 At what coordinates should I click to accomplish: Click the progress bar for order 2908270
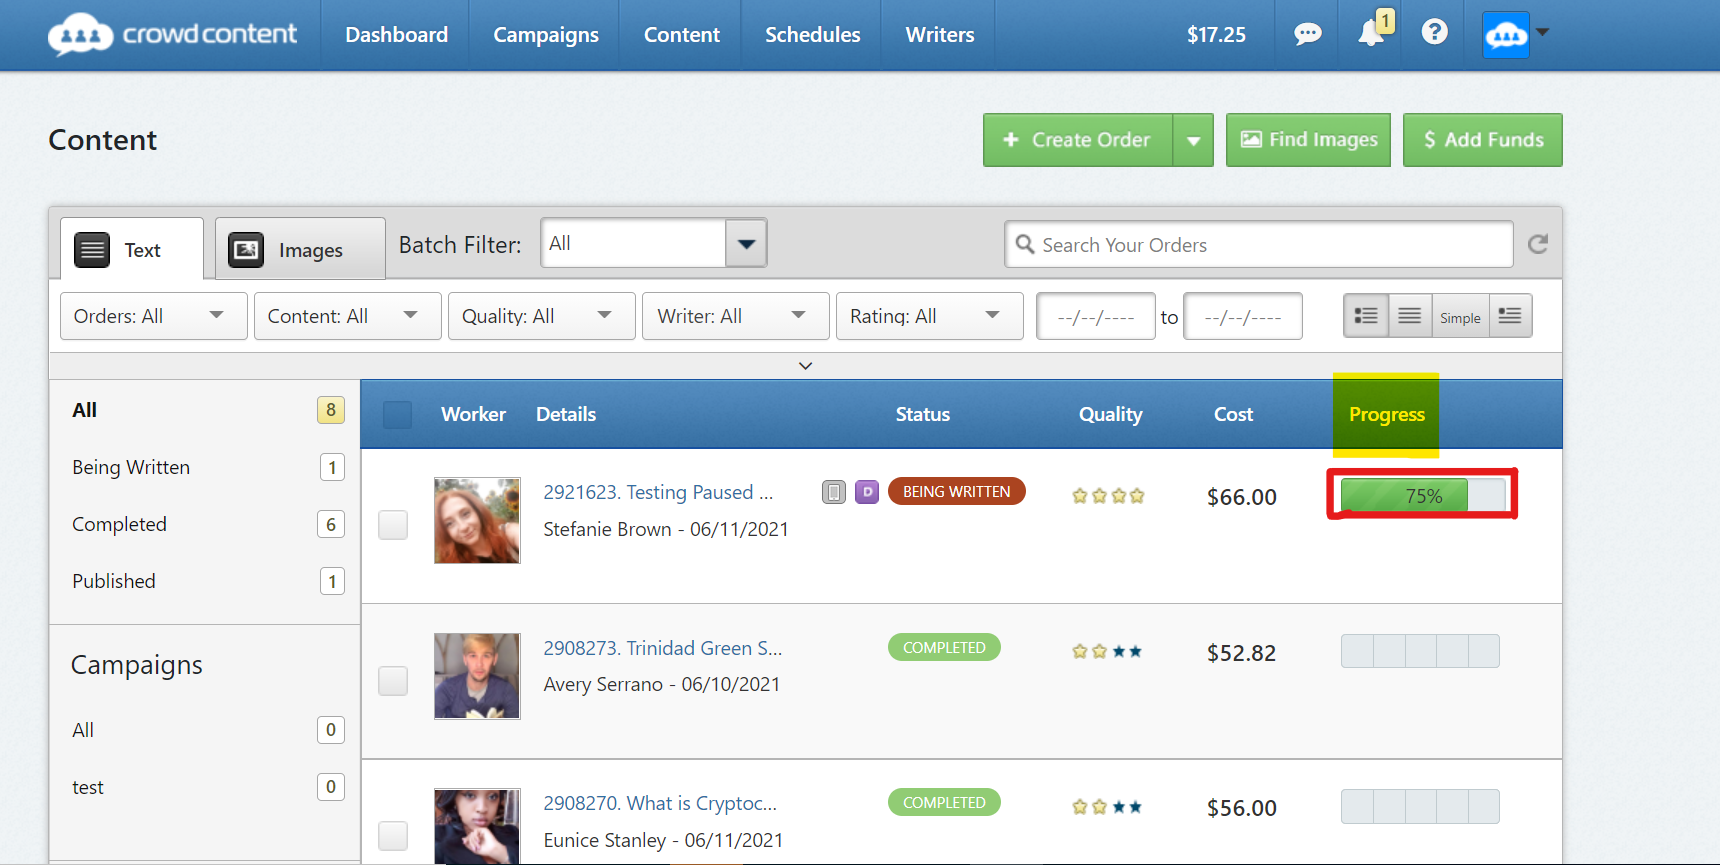[1420, 806]
